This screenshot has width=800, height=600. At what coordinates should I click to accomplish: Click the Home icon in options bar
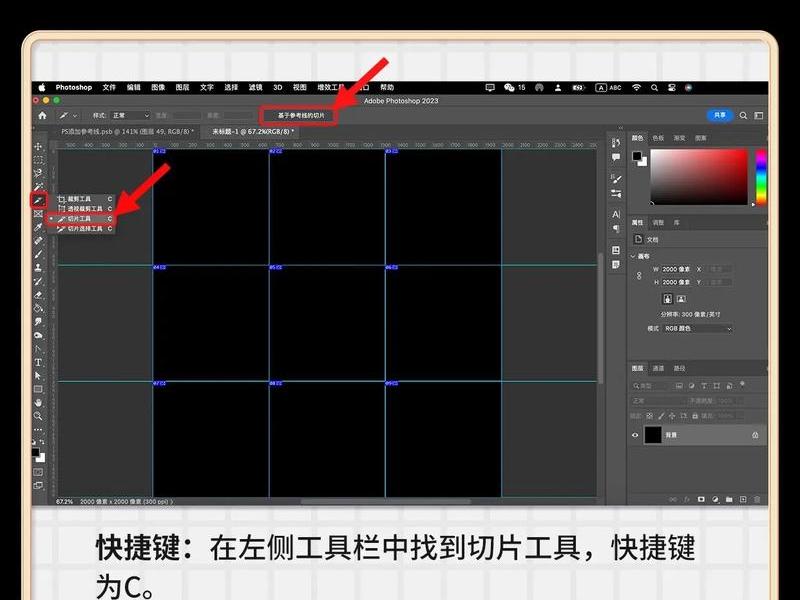pos(42,116)
